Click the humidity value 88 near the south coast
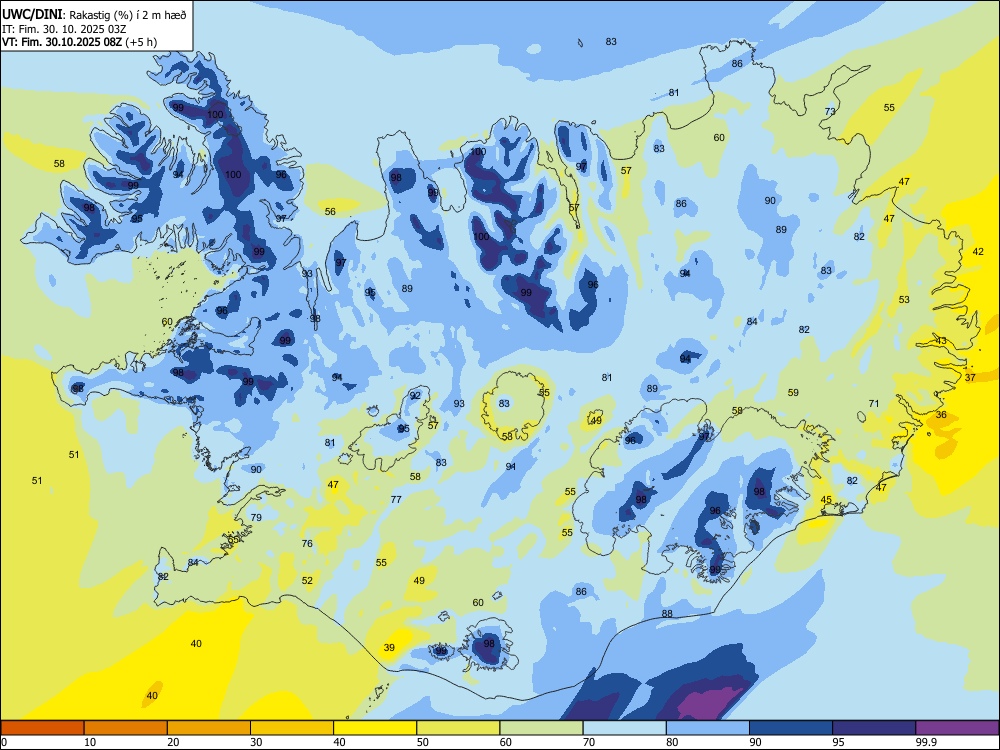Screen dimensions: 1000x750 [x=667, y=614]
